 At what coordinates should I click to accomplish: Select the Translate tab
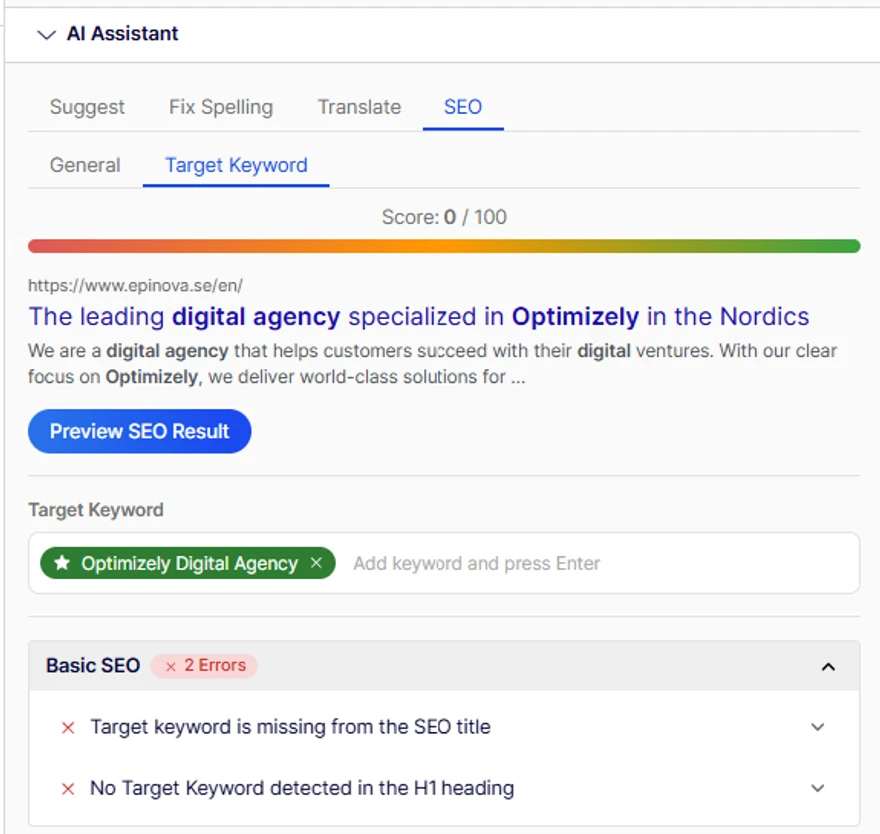click(359, 107)
